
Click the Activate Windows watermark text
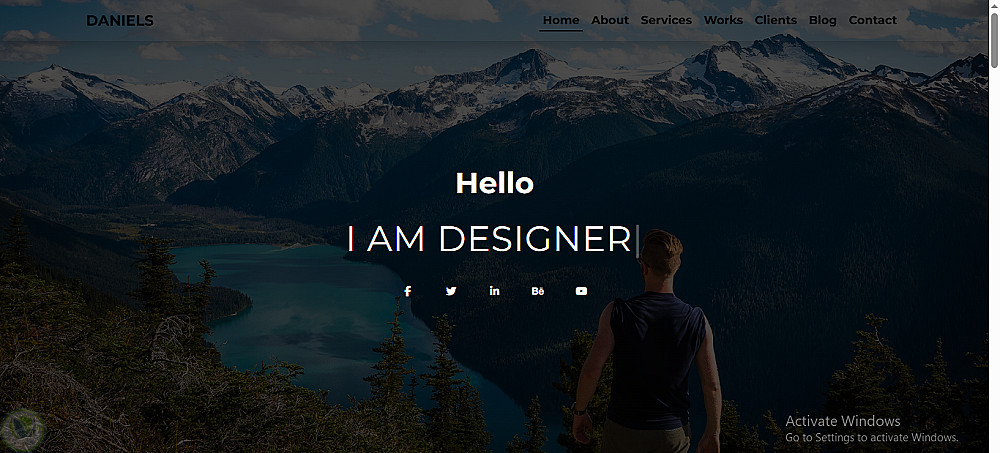(x=872, y=428)
